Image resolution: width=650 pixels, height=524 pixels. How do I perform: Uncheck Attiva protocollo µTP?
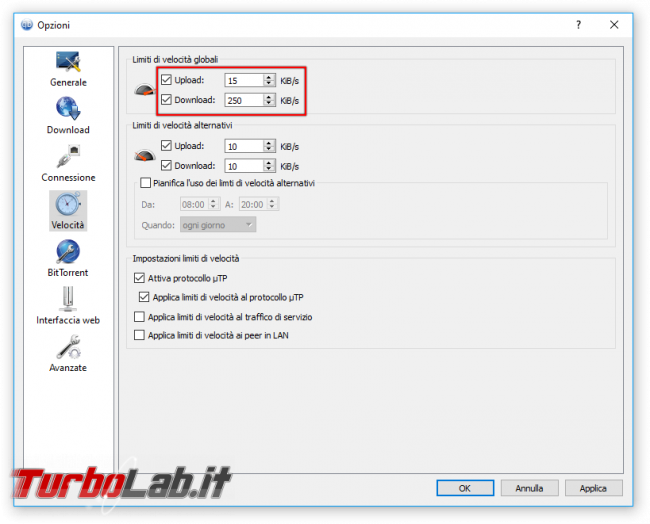coord(139,278)
